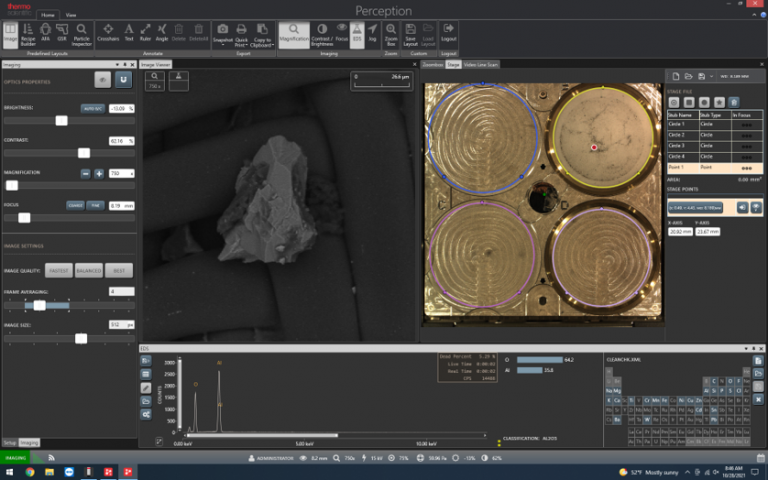Activate the Crosshairs annotation tool
This screenshot has height=480, width=768.
tap(108, 33)
